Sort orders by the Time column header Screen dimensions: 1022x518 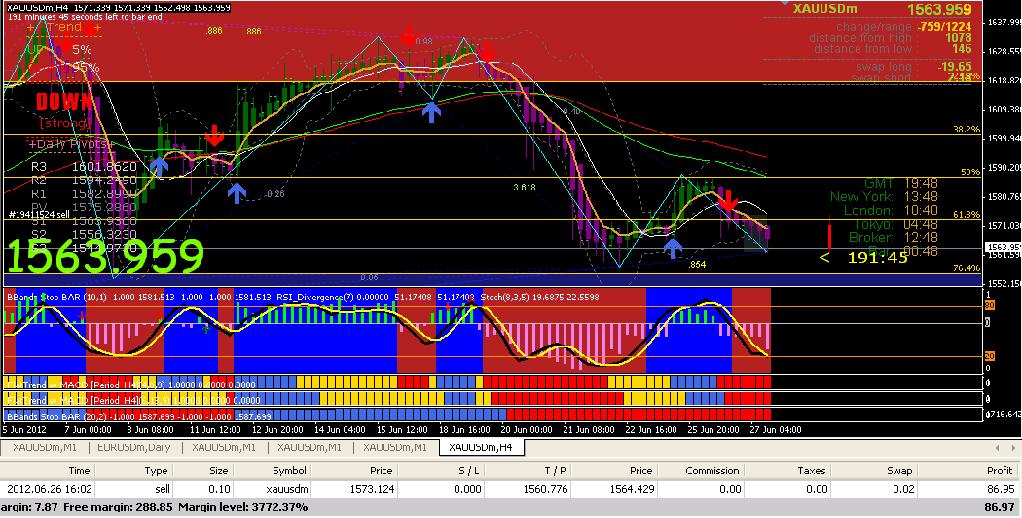(78, 469)
